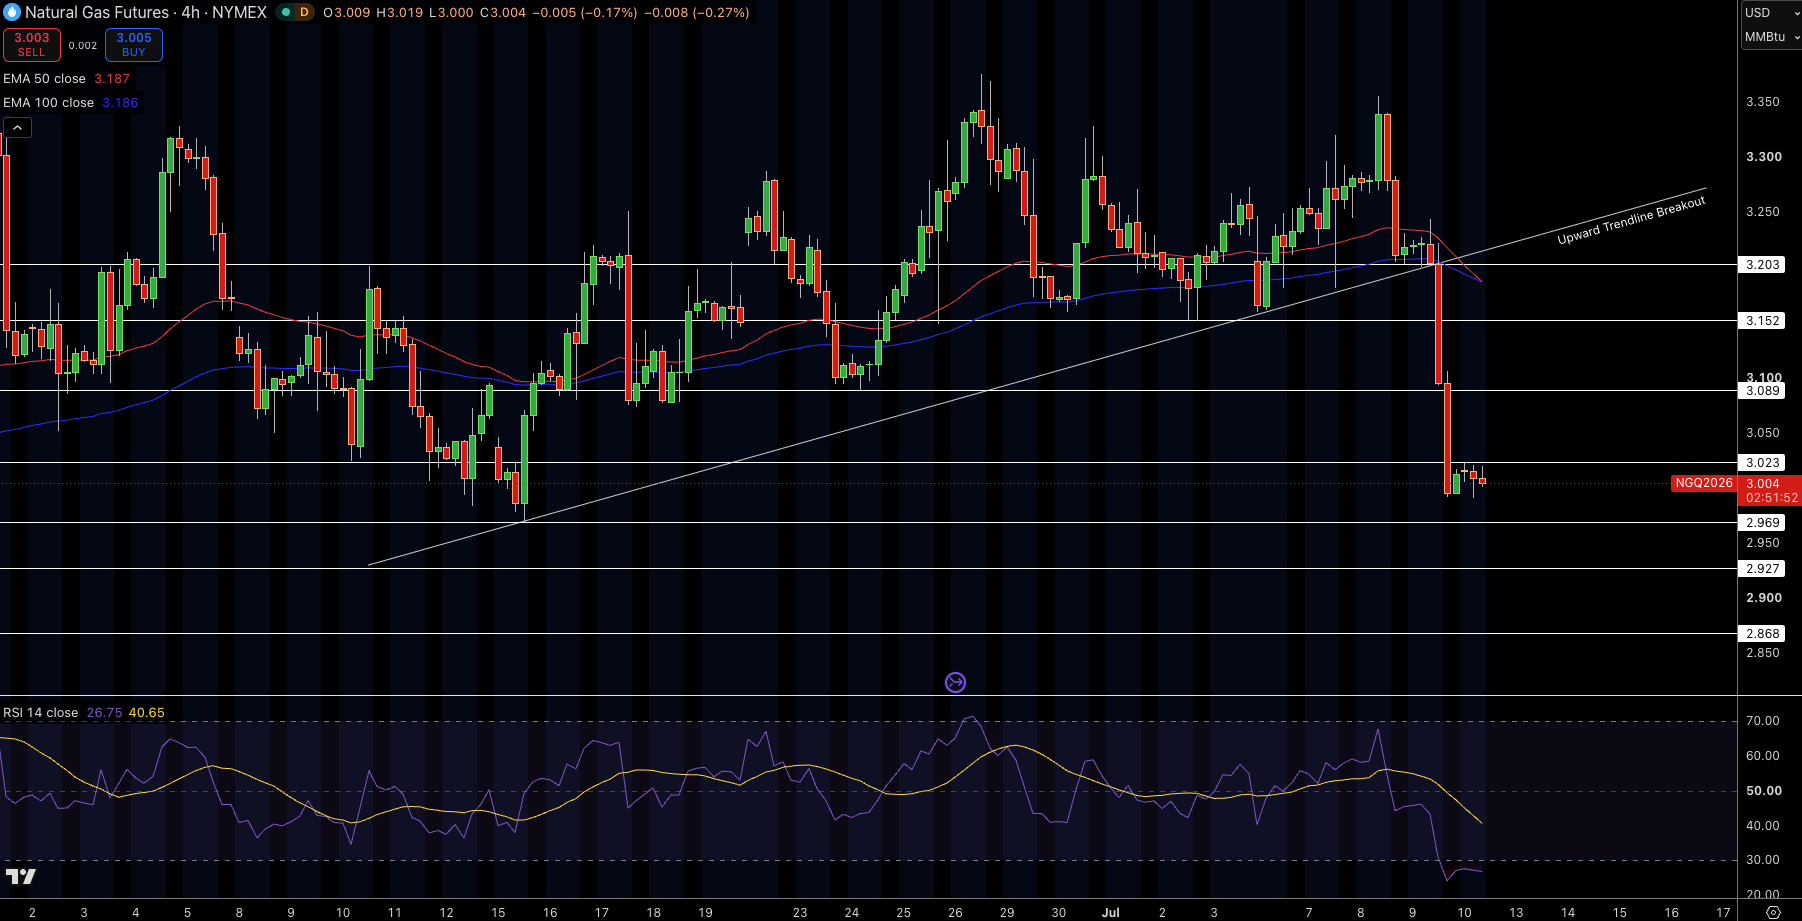Click the orange D delayed-data badge
The image size is (1802, 921).
(x=304, y=13)
